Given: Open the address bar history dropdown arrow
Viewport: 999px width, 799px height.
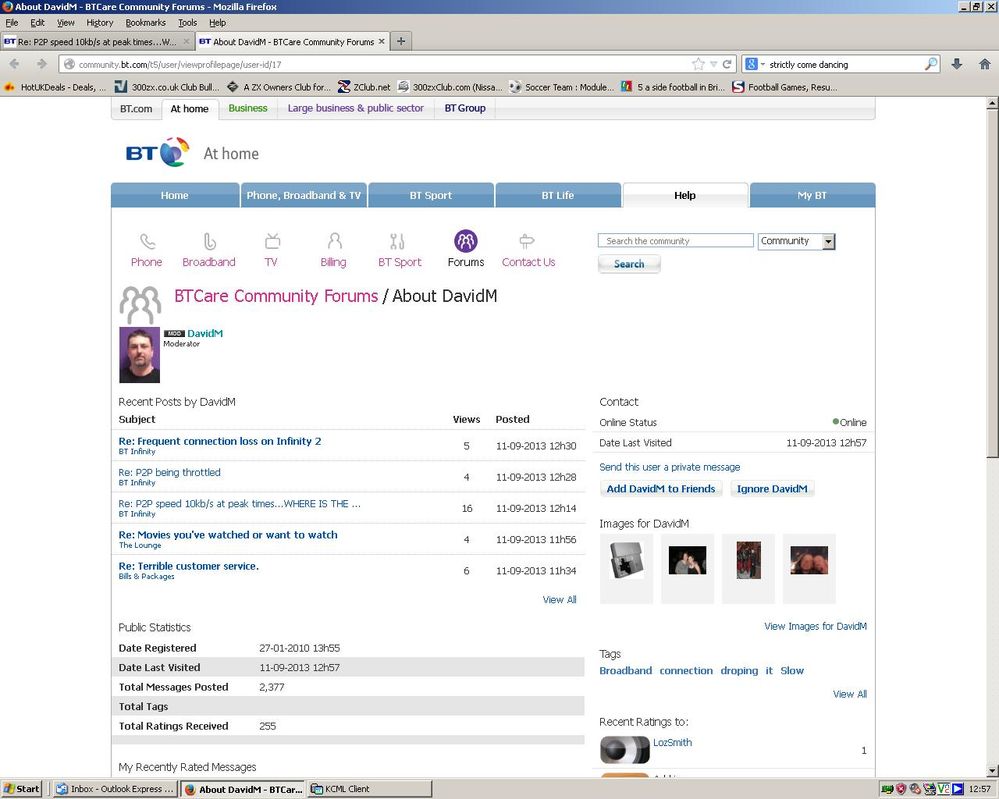Looking at the screenshot, I should (713, 64).
